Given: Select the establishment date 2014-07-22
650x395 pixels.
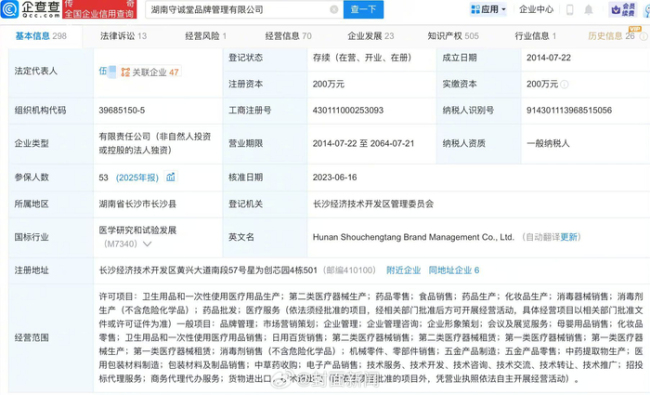Looking at the screenshot, I should pyautogui.click(x=549, y=58).
